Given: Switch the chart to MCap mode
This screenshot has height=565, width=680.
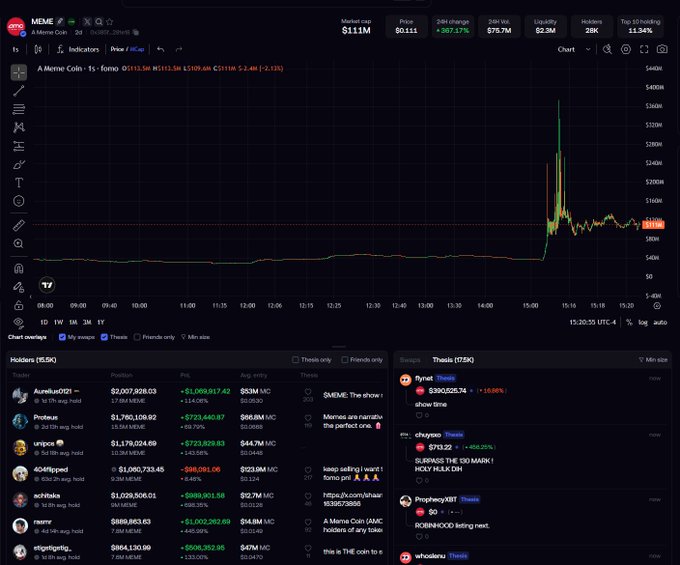Looking at the screenshot, I should [137, 49].
